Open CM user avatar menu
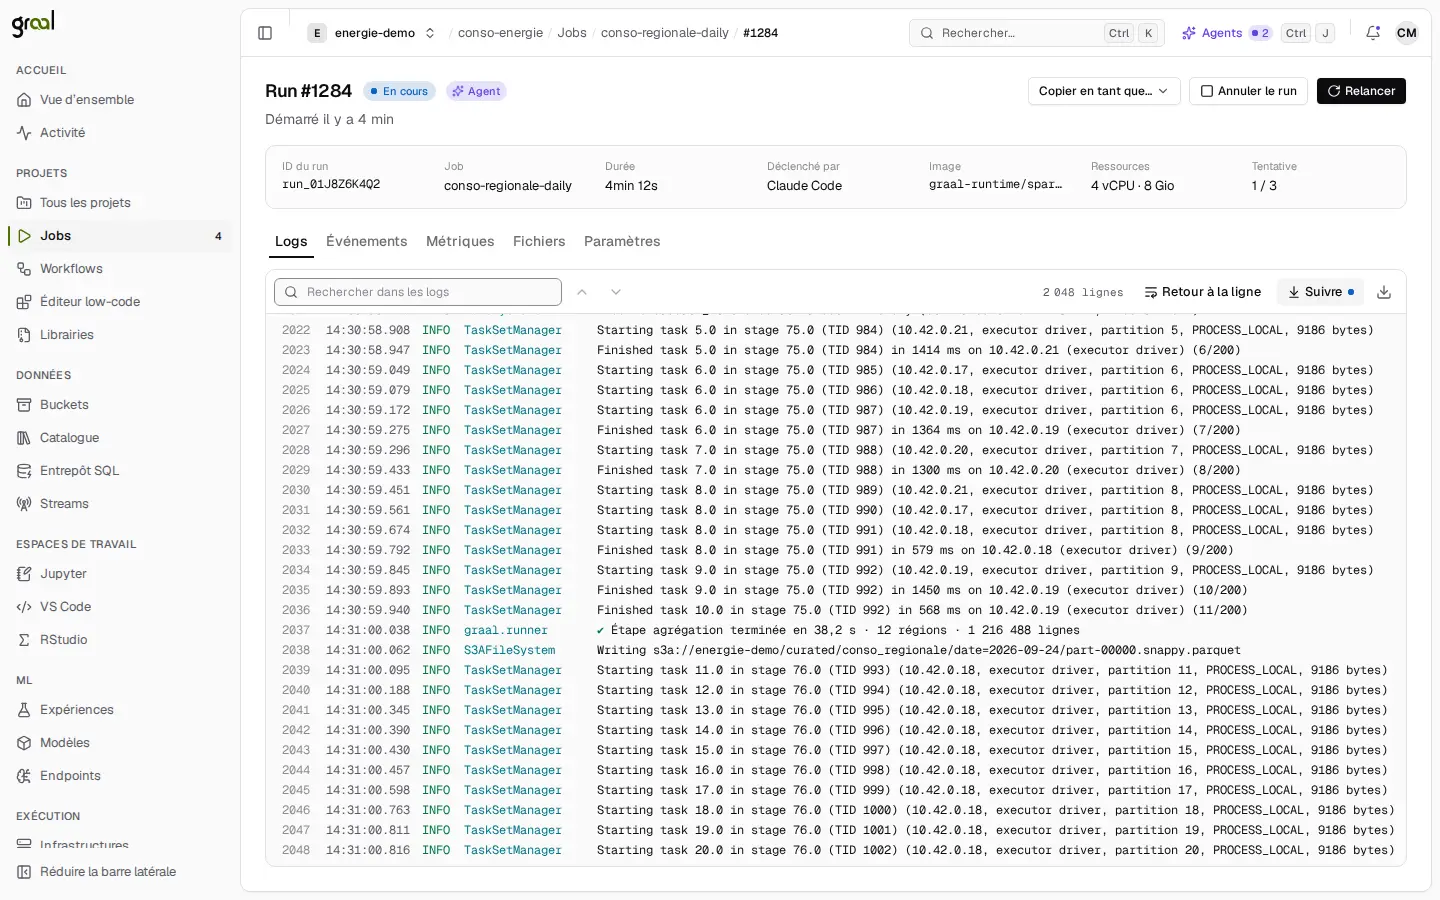1440x900 pixels. click(x=1407, y=33)
